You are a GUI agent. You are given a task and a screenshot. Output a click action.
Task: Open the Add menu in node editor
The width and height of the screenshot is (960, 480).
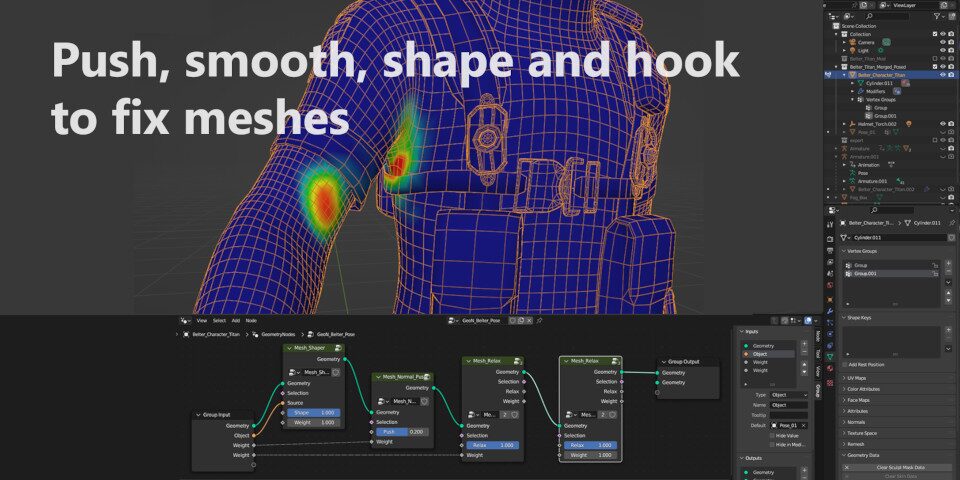coord(235,321)
